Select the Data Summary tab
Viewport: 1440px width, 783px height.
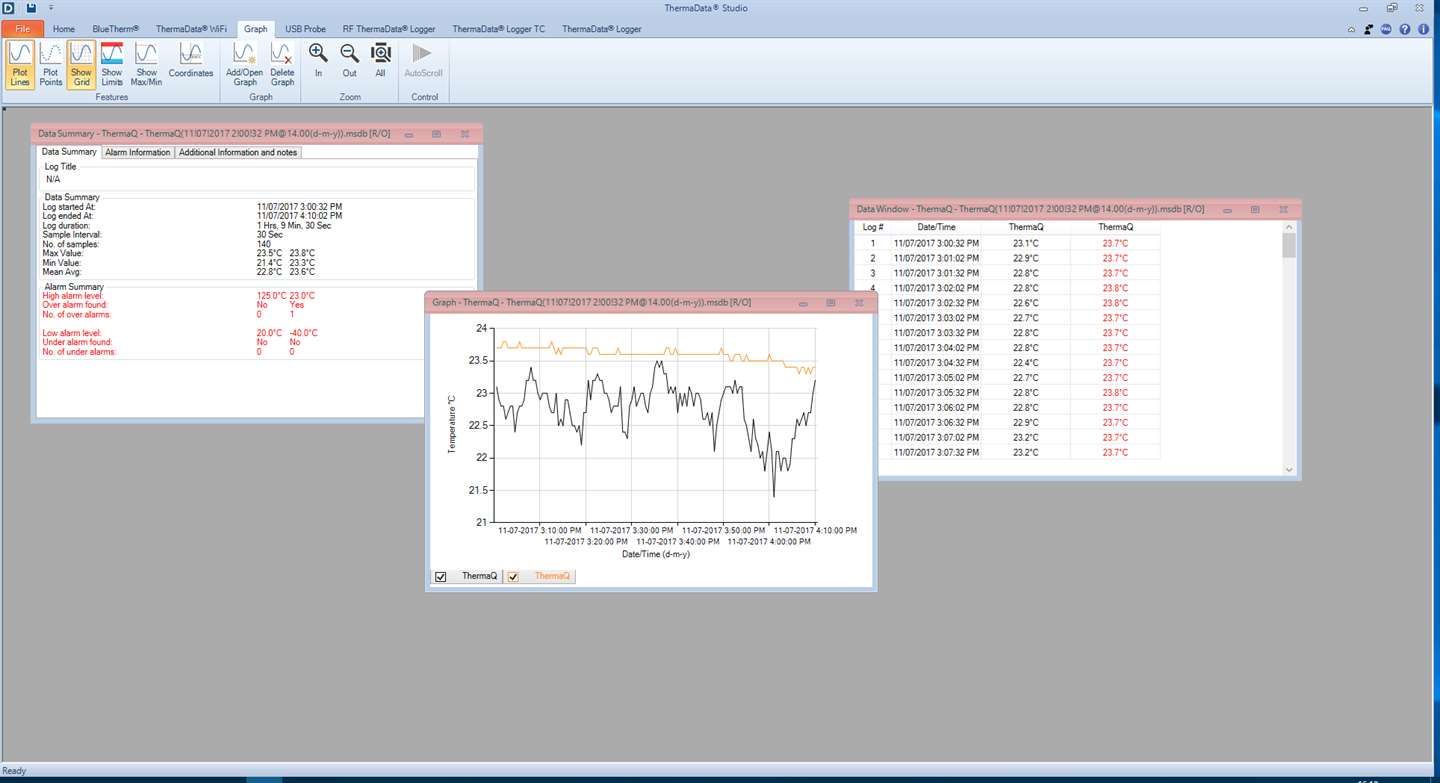coord(69,152)
